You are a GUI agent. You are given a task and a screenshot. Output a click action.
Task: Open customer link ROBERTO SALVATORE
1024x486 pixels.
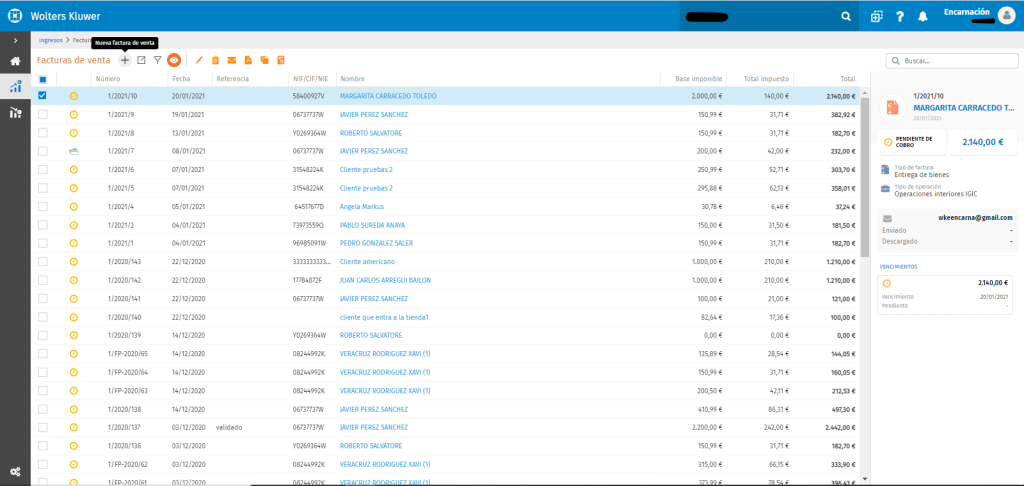point(370,133)
